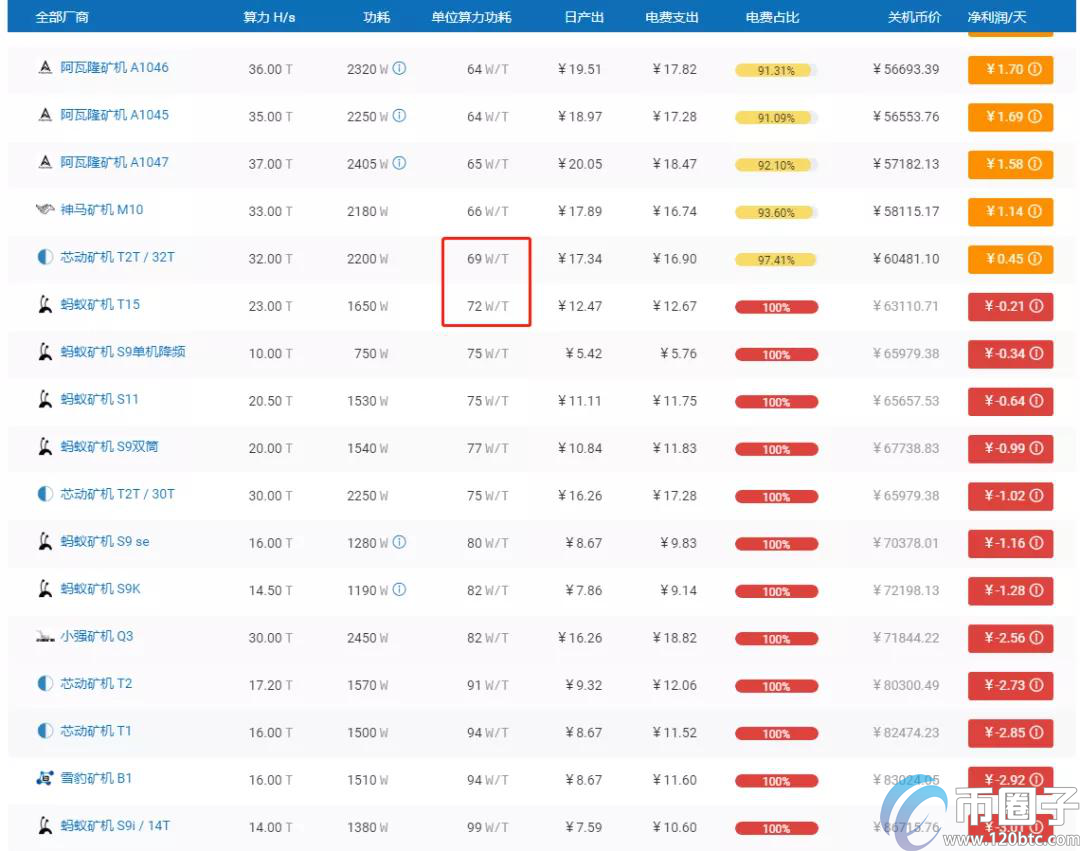
Task: Click the ¥0.45 net profit button
Action: [x=1010, y=259]
